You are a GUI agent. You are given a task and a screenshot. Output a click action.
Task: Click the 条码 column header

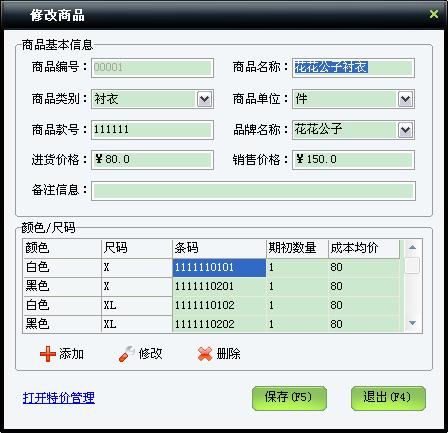tap(219, 248)
